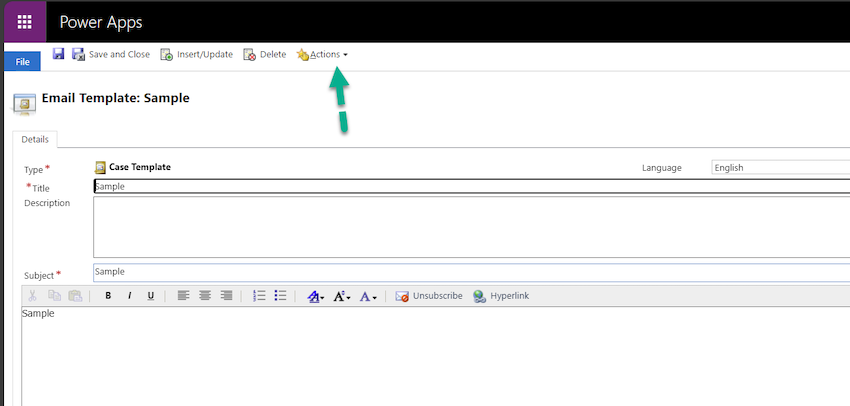Image resolution: width=850 pixels, height=406 pixels.
Task: Open the font size dropdown
Action: click(x=342, y=297)
